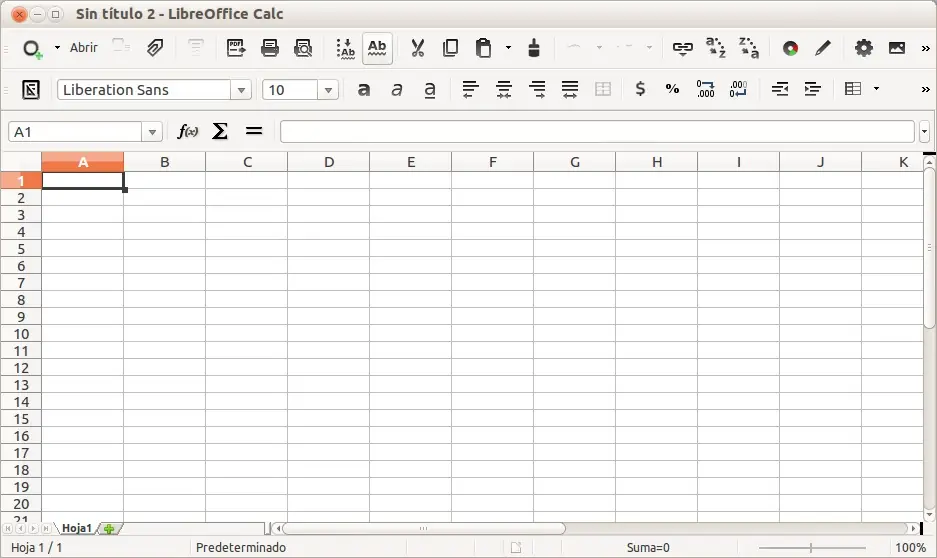Click the Borders icon
This screenshot has width=937, height=558.
(x=853, y=89)
